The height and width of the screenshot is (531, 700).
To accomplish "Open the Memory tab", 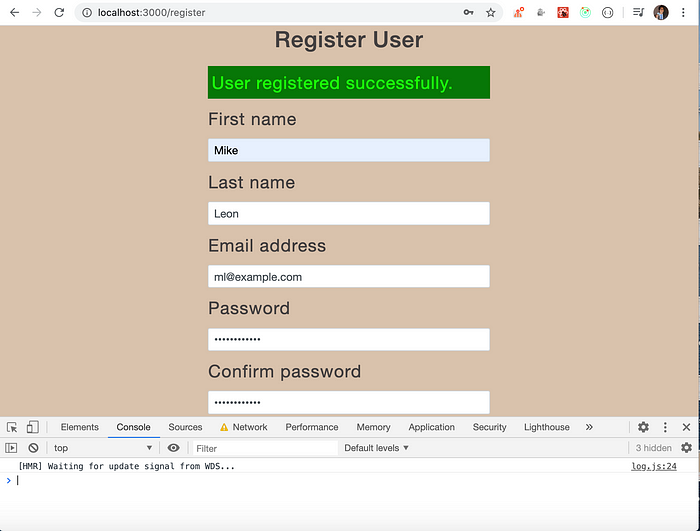I will click(373, 427).
